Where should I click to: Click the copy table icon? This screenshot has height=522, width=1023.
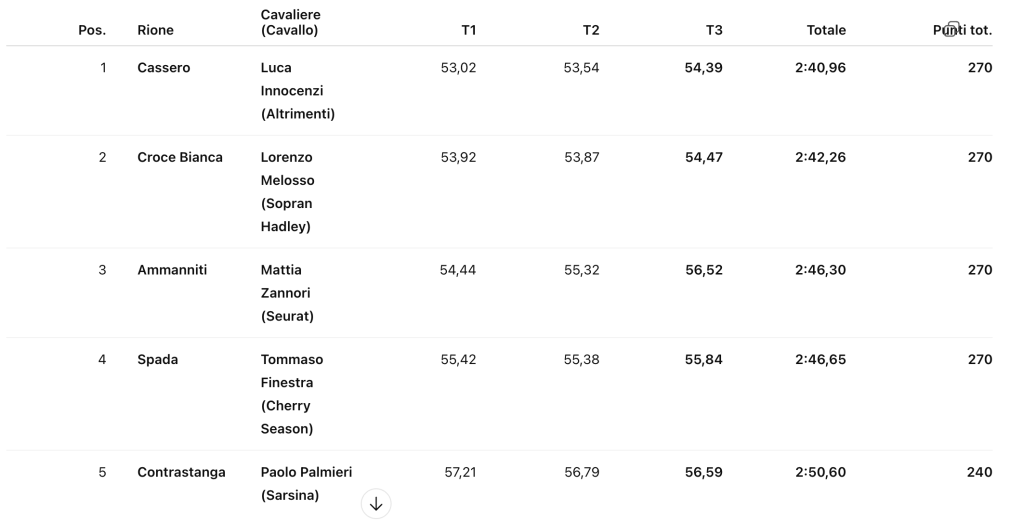(x=953, y=29)
